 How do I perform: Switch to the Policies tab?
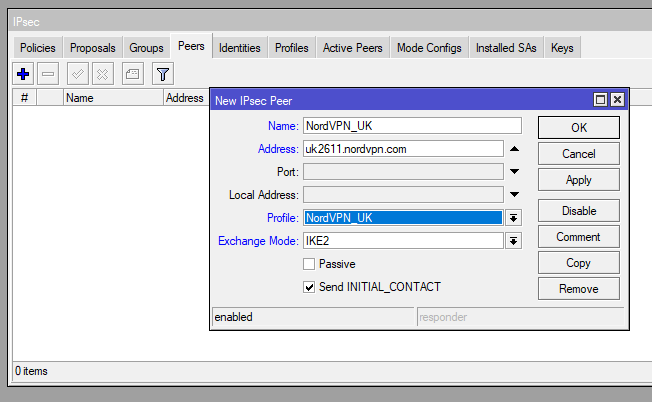pos(38,48)
